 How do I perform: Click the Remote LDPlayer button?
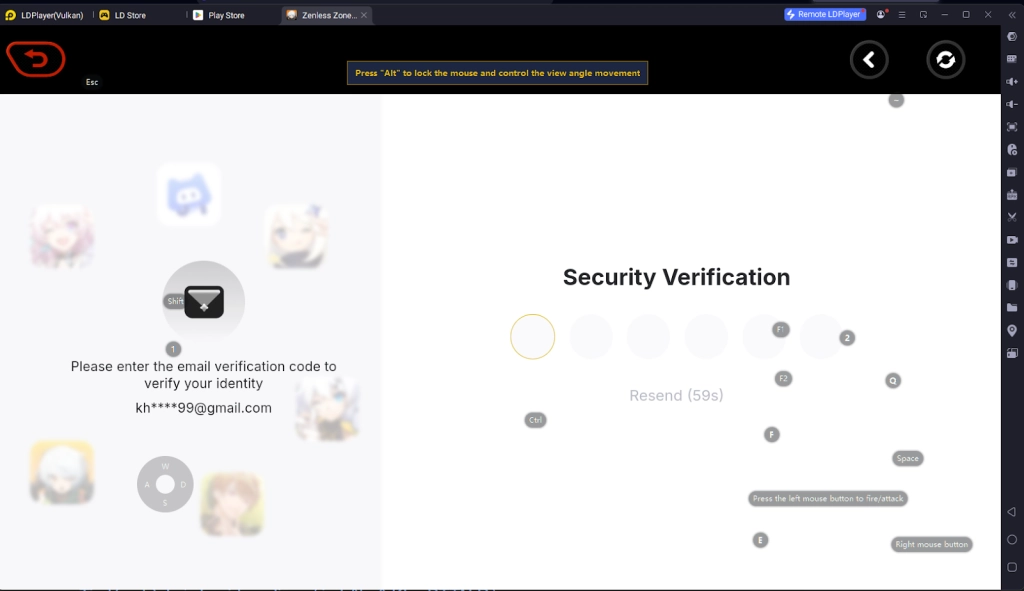point(825,14)
